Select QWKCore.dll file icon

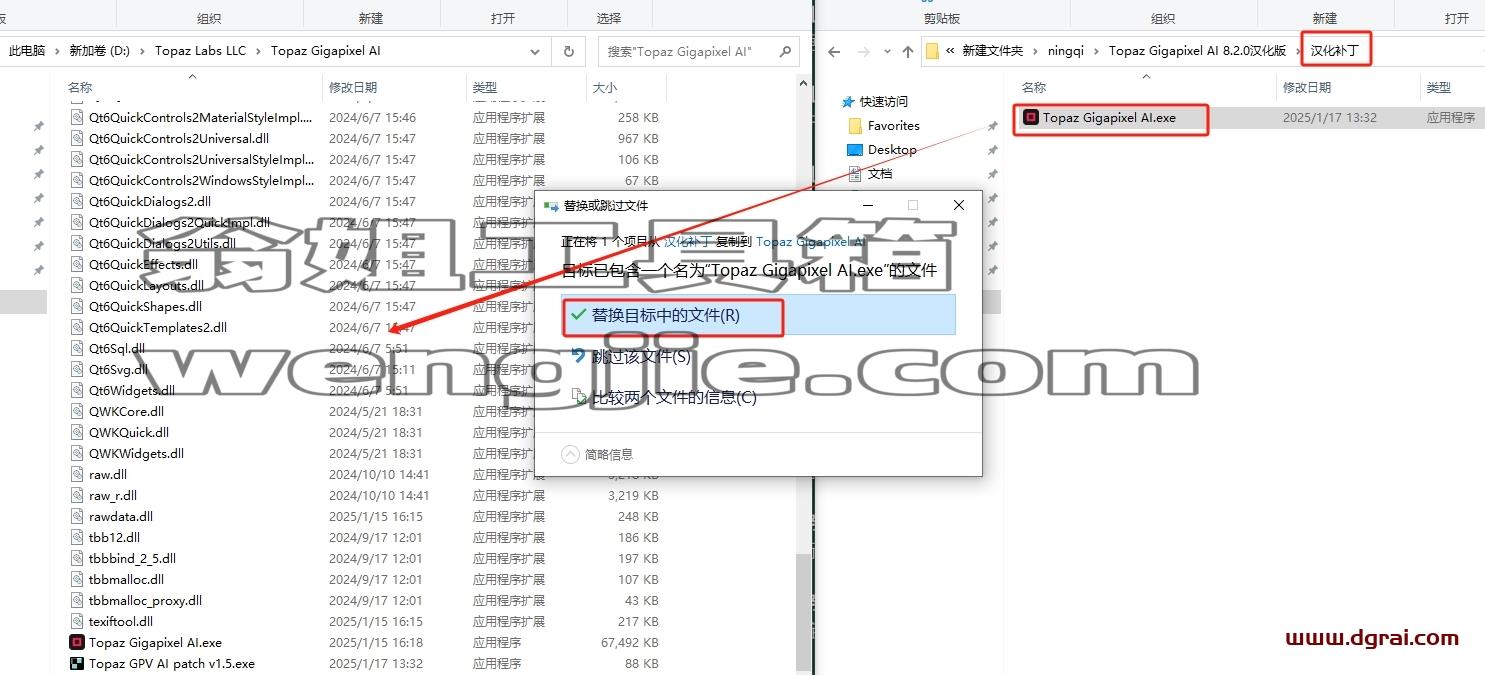(77, 411)
